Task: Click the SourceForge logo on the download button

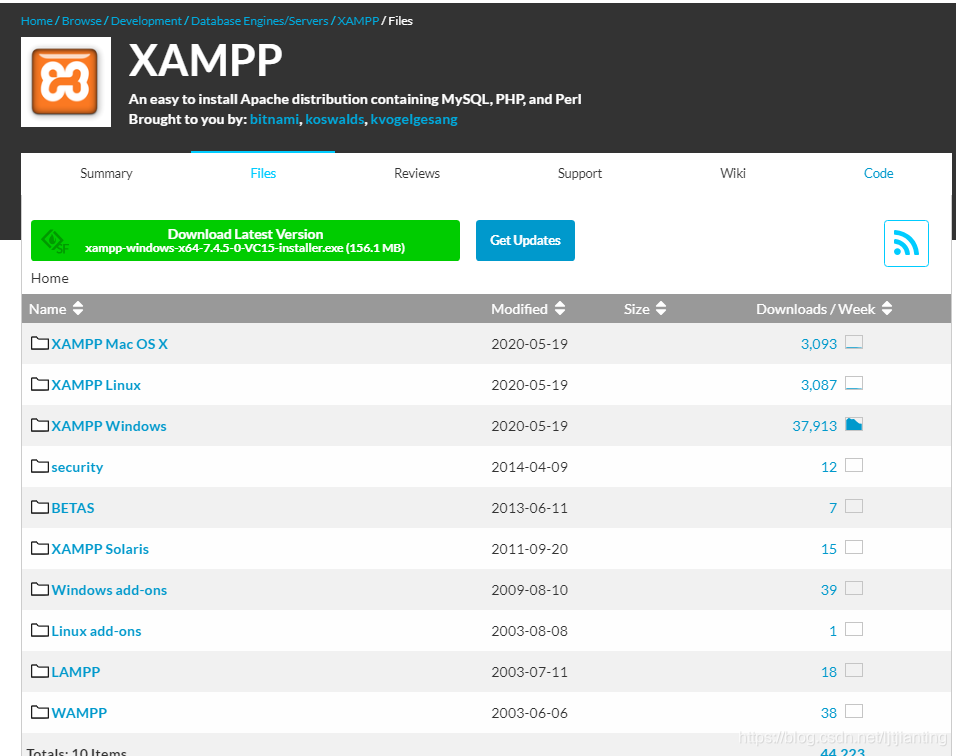Action: [x=55, y=241]
